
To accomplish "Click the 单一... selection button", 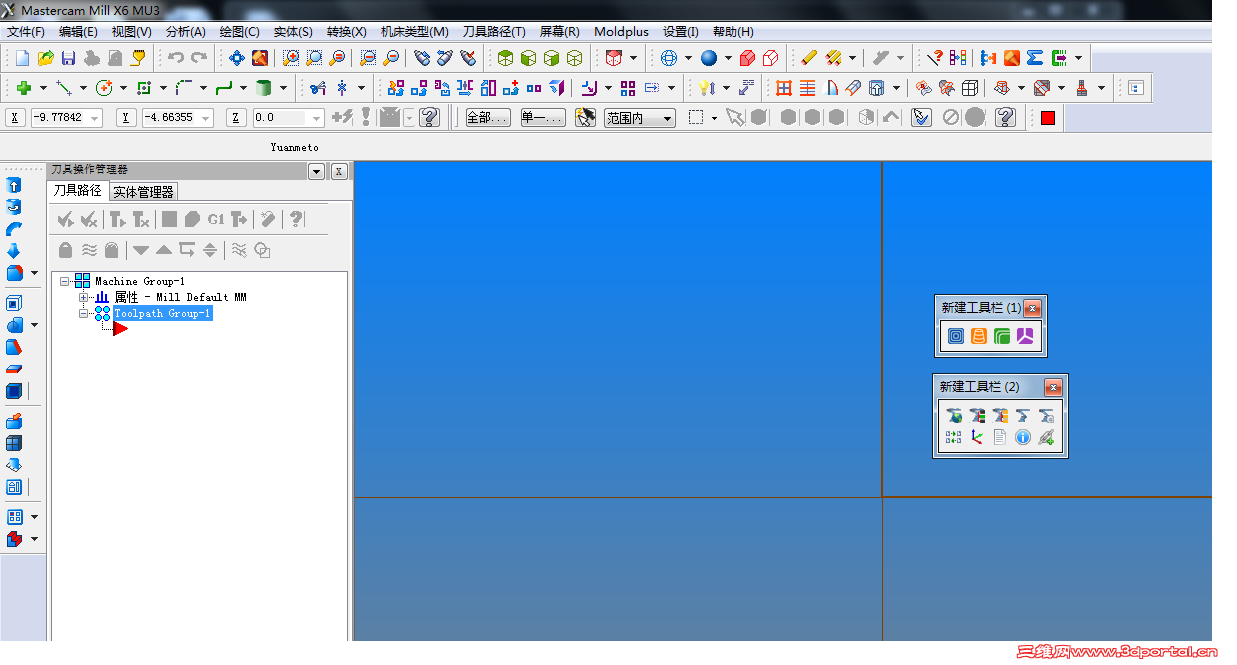I will point(543,118).
